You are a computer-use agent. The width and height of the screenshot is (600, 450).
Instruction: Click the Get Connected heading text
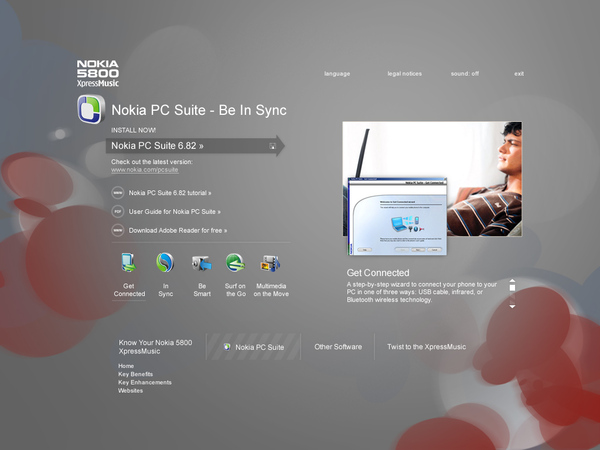tap(378, 273)
